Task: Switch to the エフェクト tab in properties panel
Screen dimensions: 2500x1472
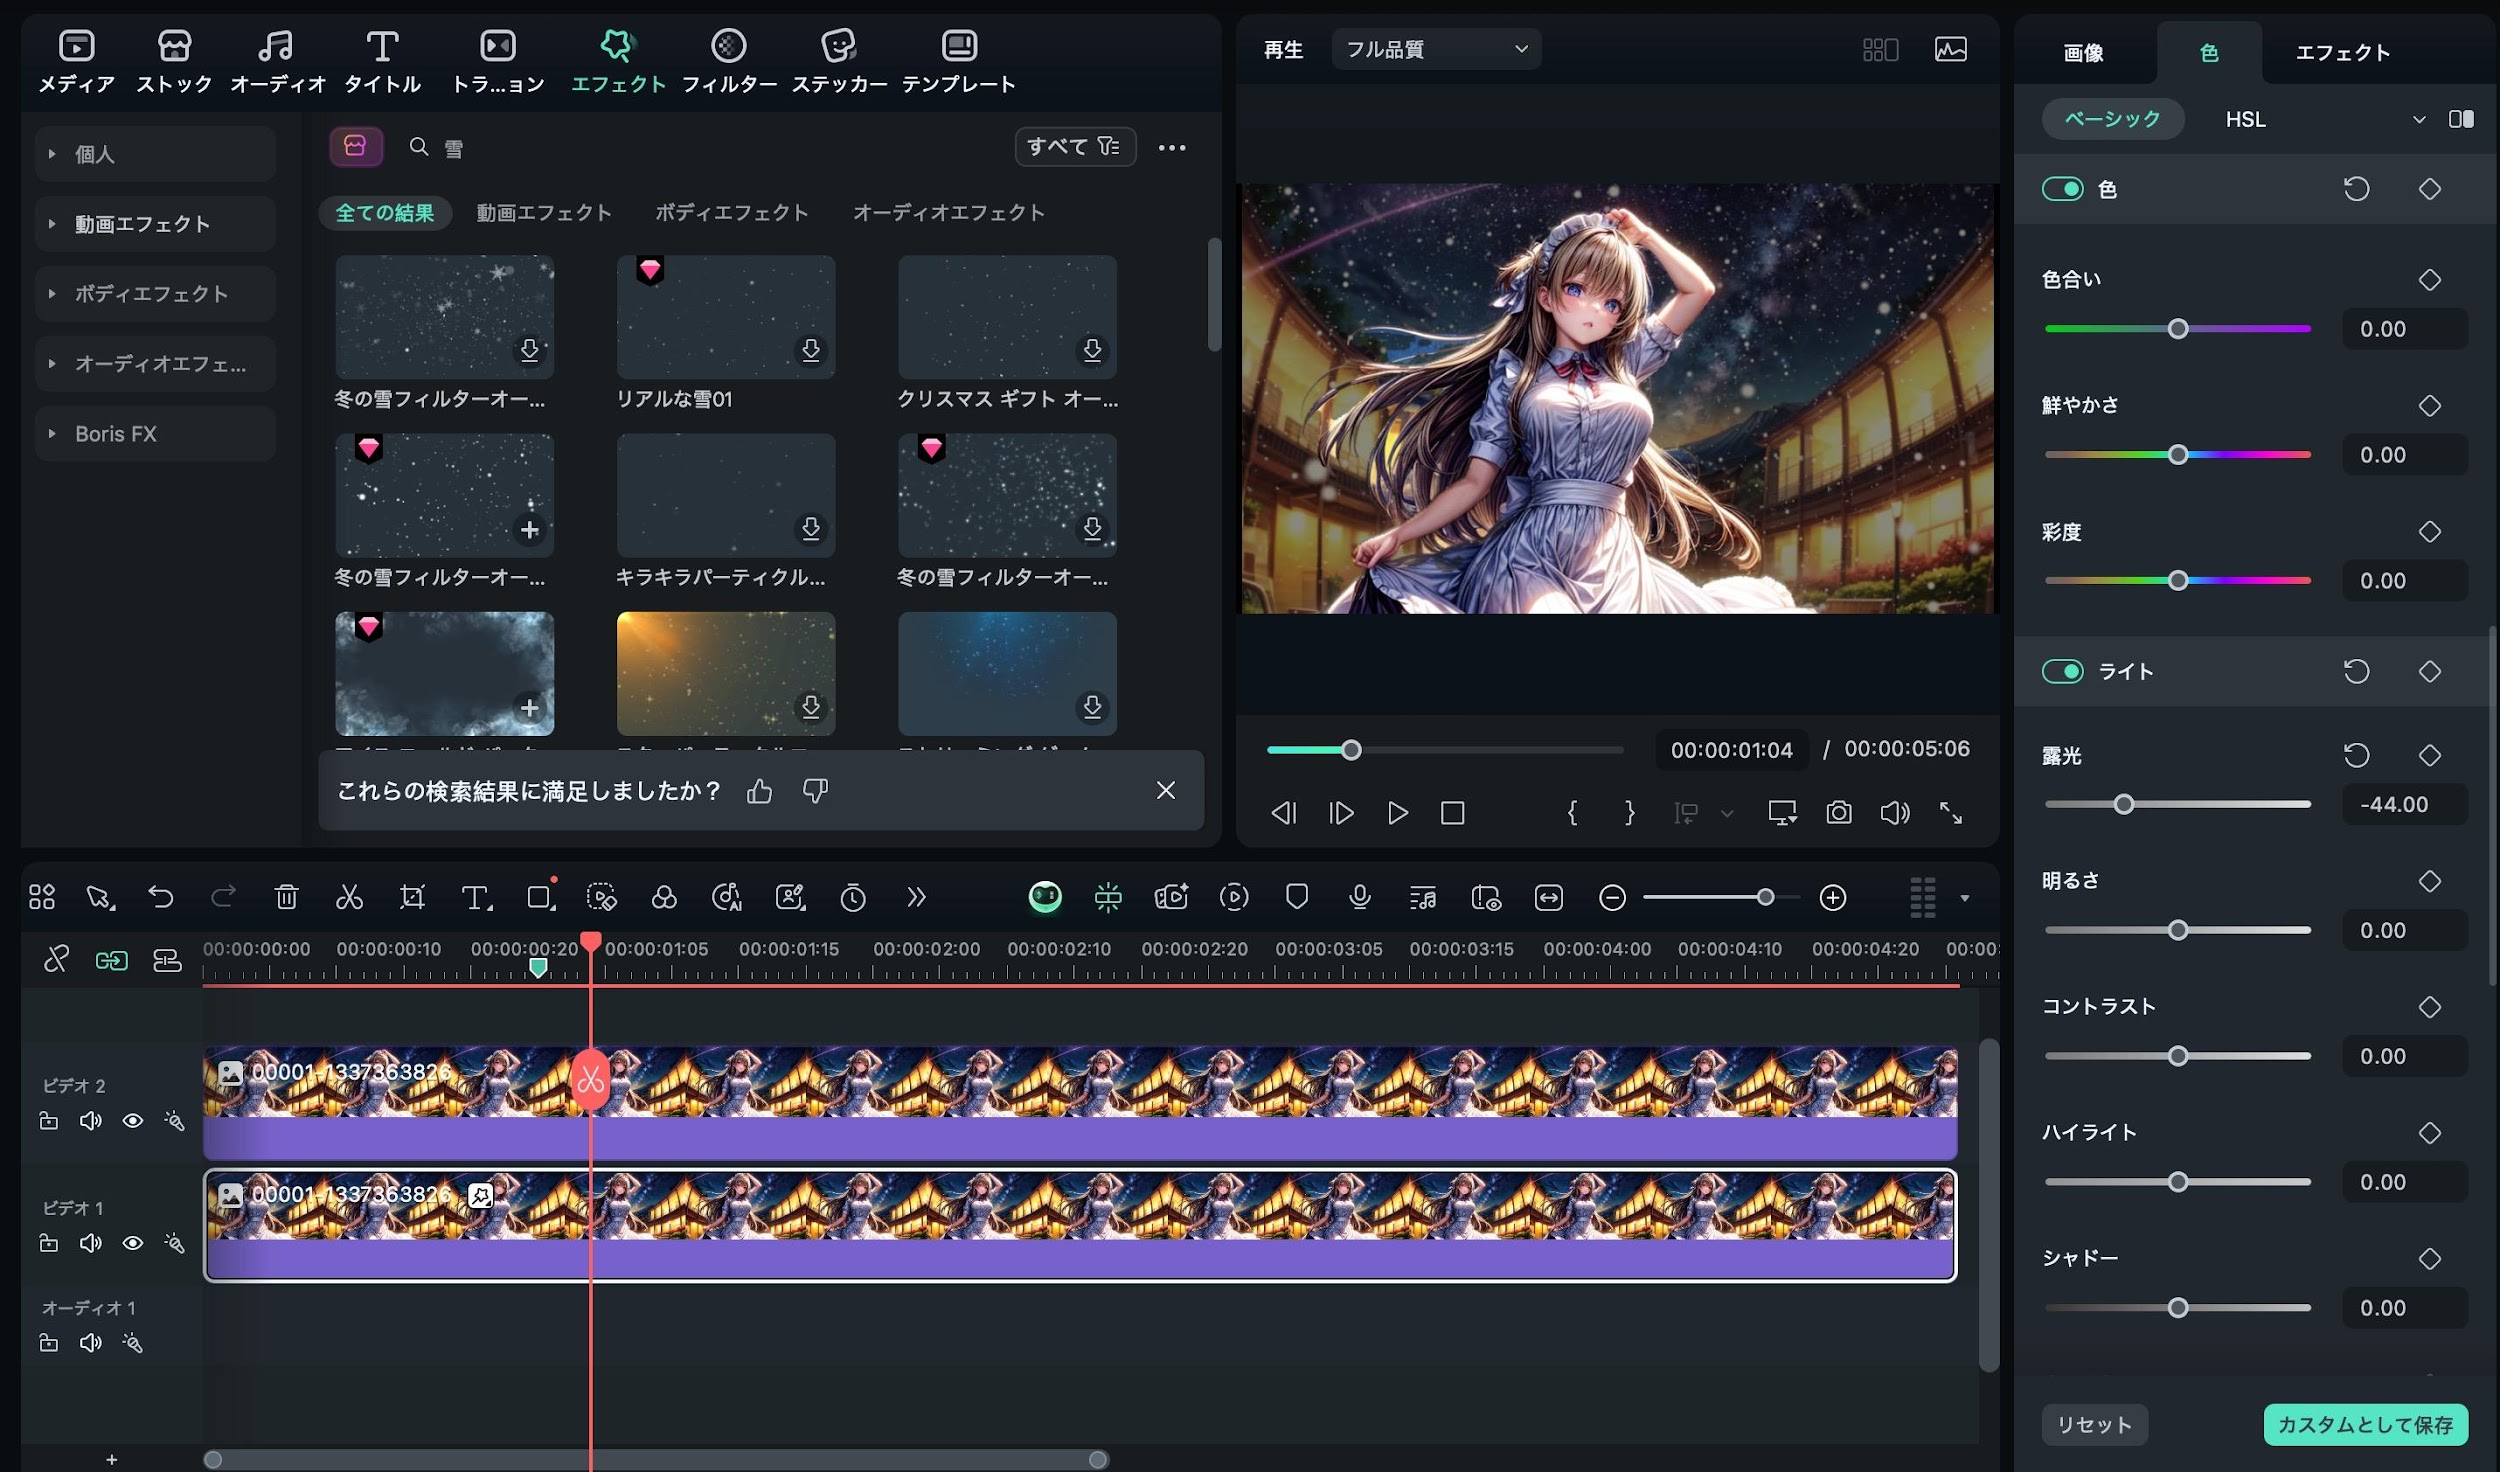Action: click(x=2342, y=53)
